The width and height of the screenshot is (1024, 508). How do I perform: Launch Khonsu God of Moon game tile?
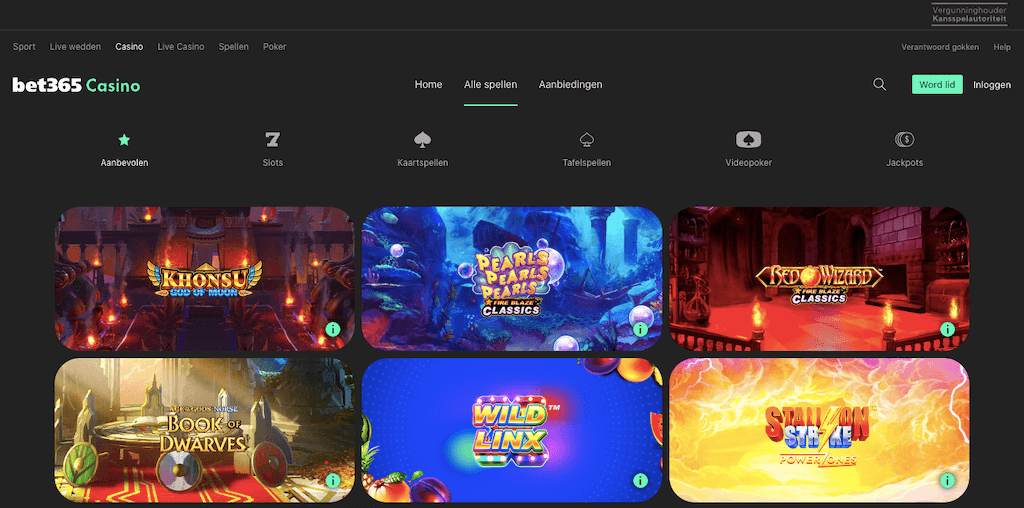point(204,279)
